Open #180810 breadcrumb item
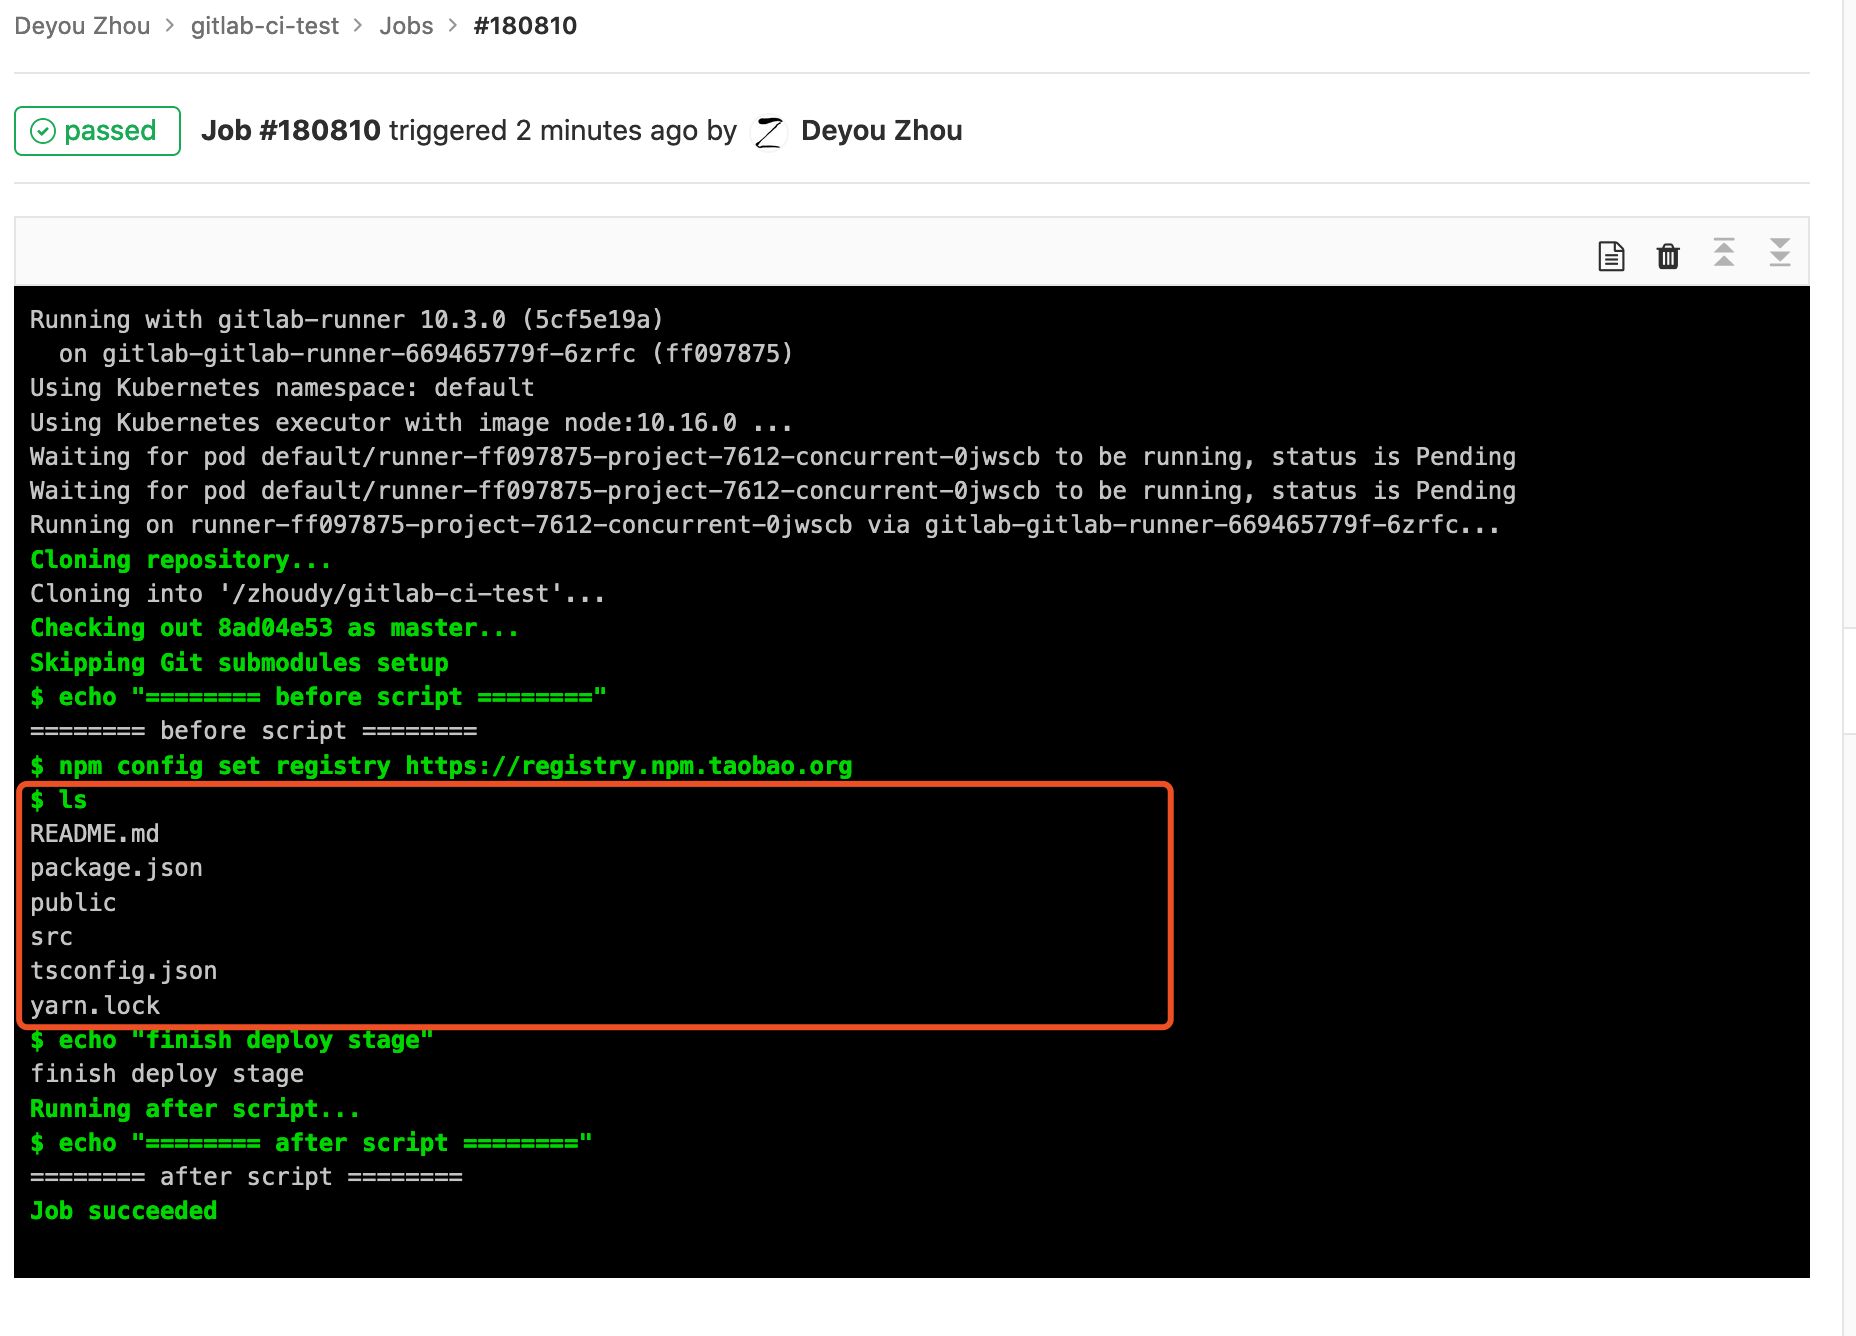The height and width of the screenshot is (1336, 1856). coord(525,26)
